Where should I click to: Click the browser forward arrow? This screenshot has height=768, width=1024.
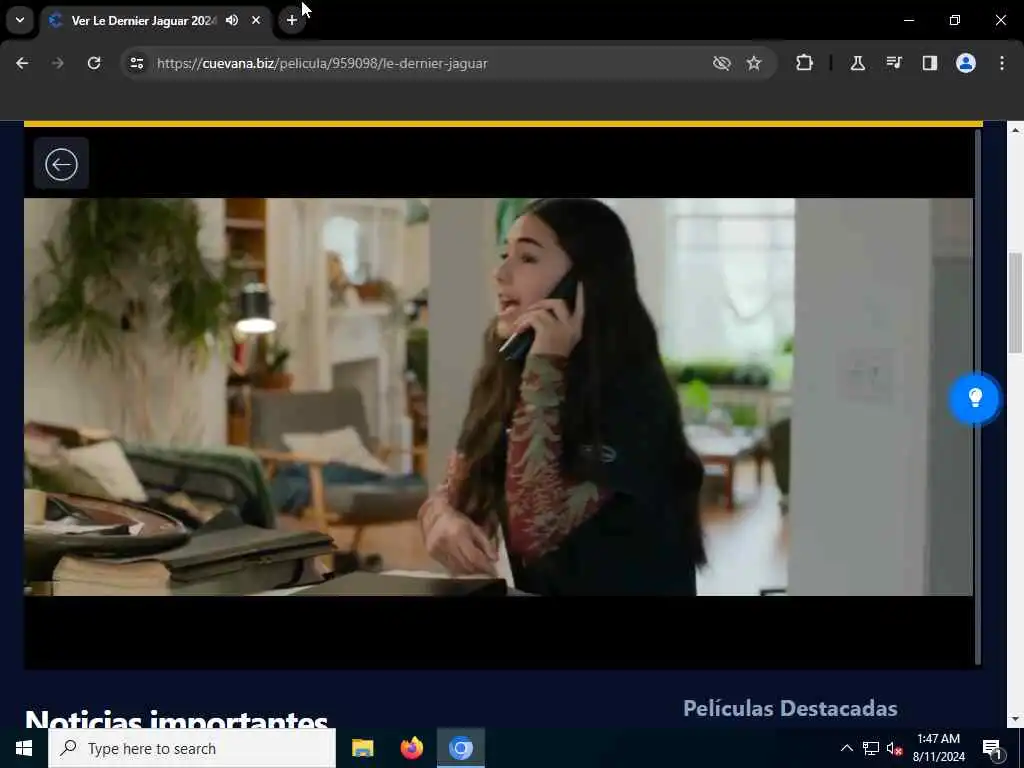[x=57, y=63]
